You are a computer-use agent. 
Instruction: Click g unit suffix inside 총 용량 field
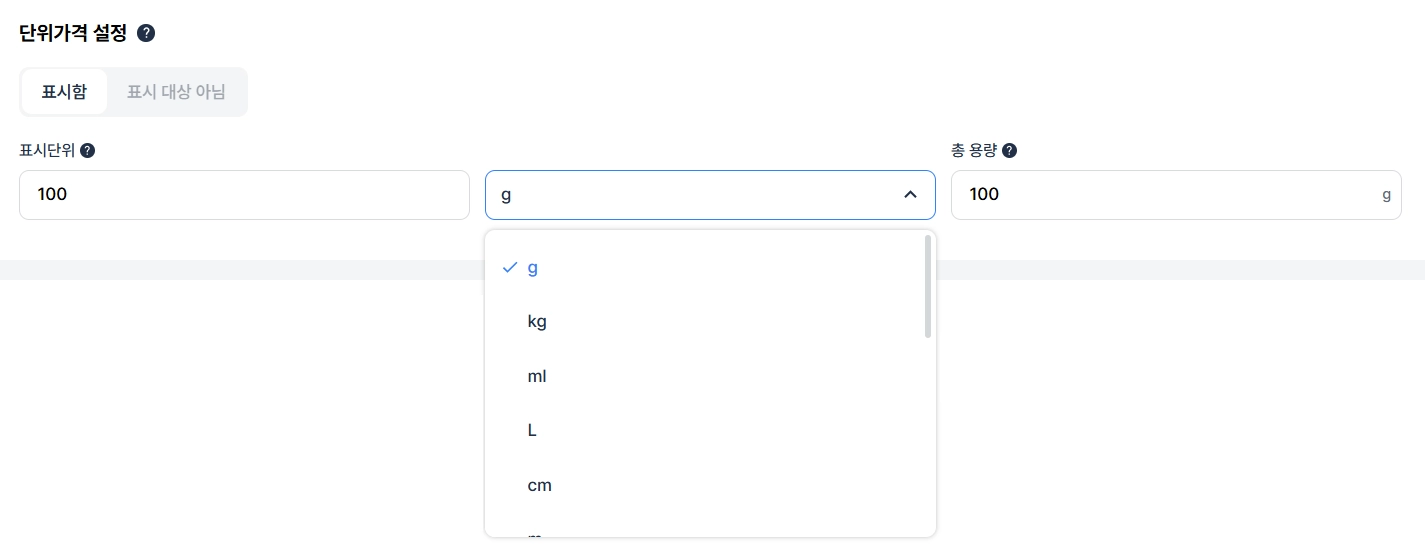(1386, 195)
